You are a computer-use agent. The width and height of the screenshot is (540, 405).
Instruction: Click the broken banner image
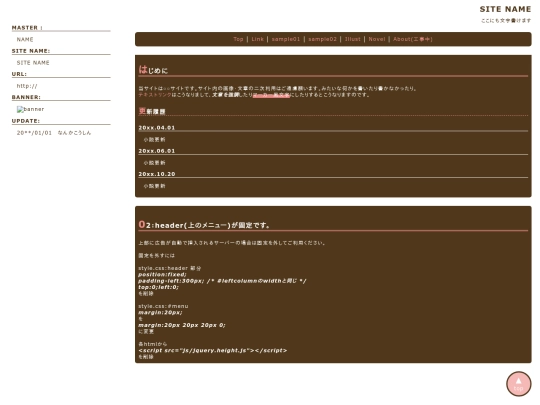(30, 109)
